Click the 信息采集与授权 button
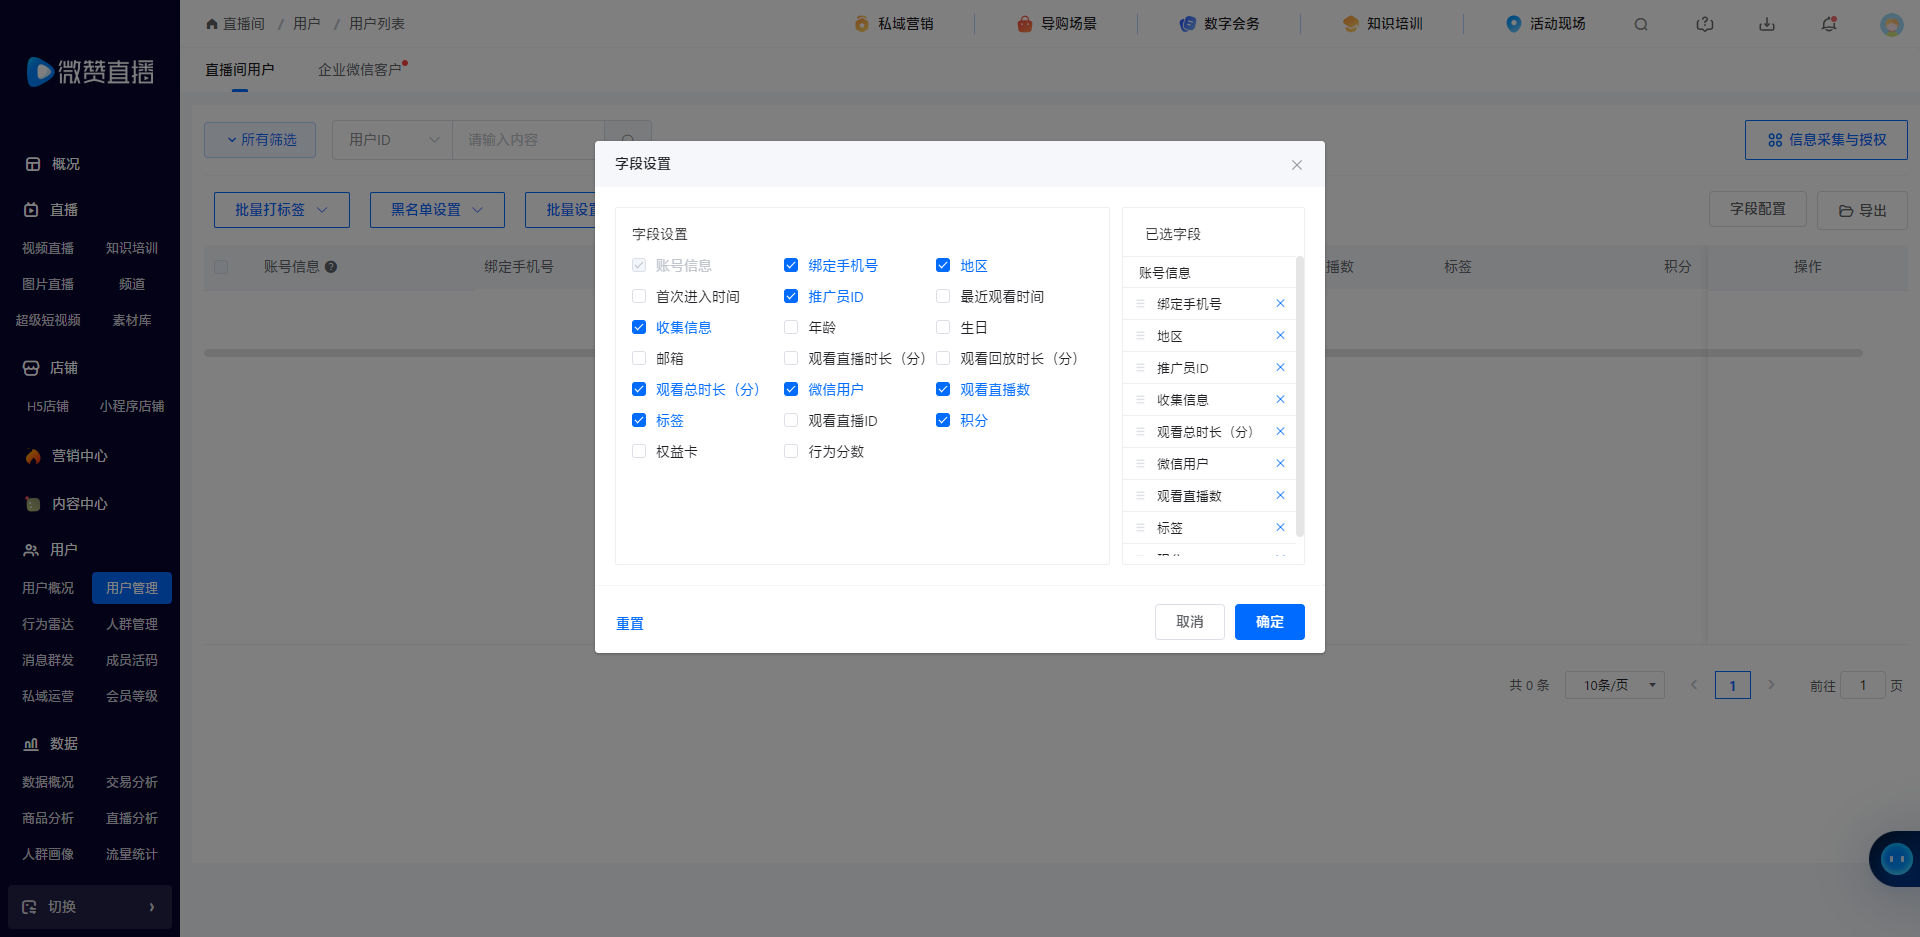Screen dimensions: 1920x937 (1826, 140)
